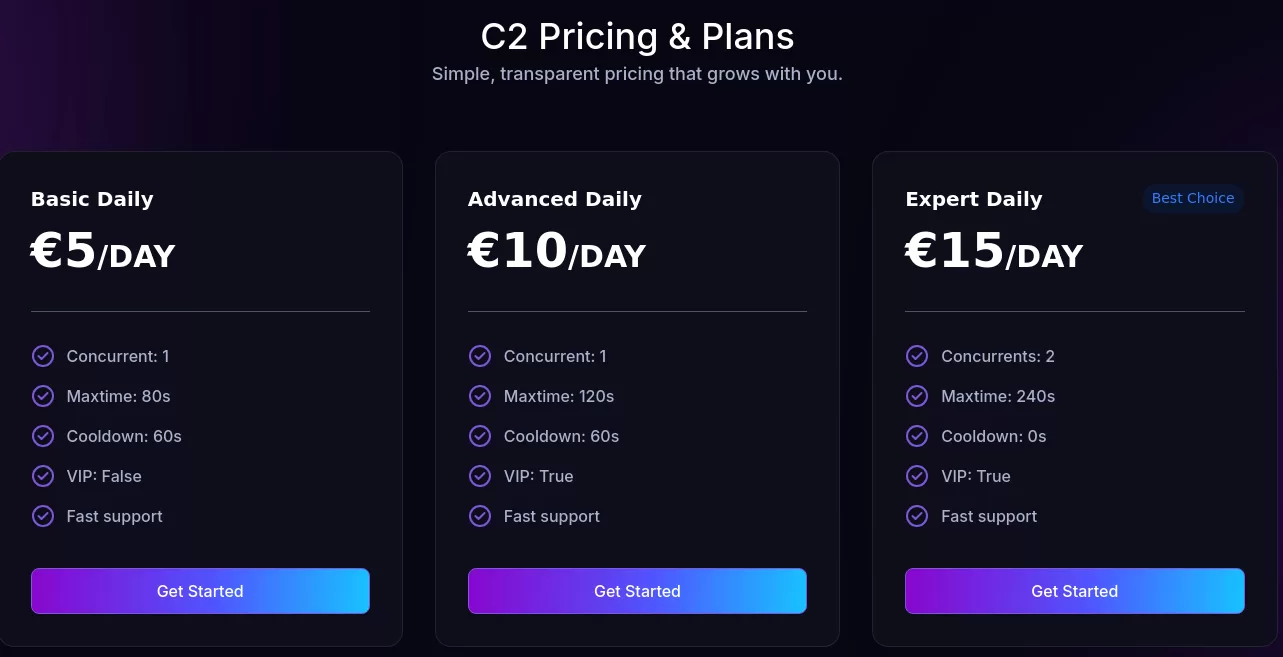Click the 'C2 Pricing & Plans' page heading
Screen dimensions: 1283x657
[638, 37]
